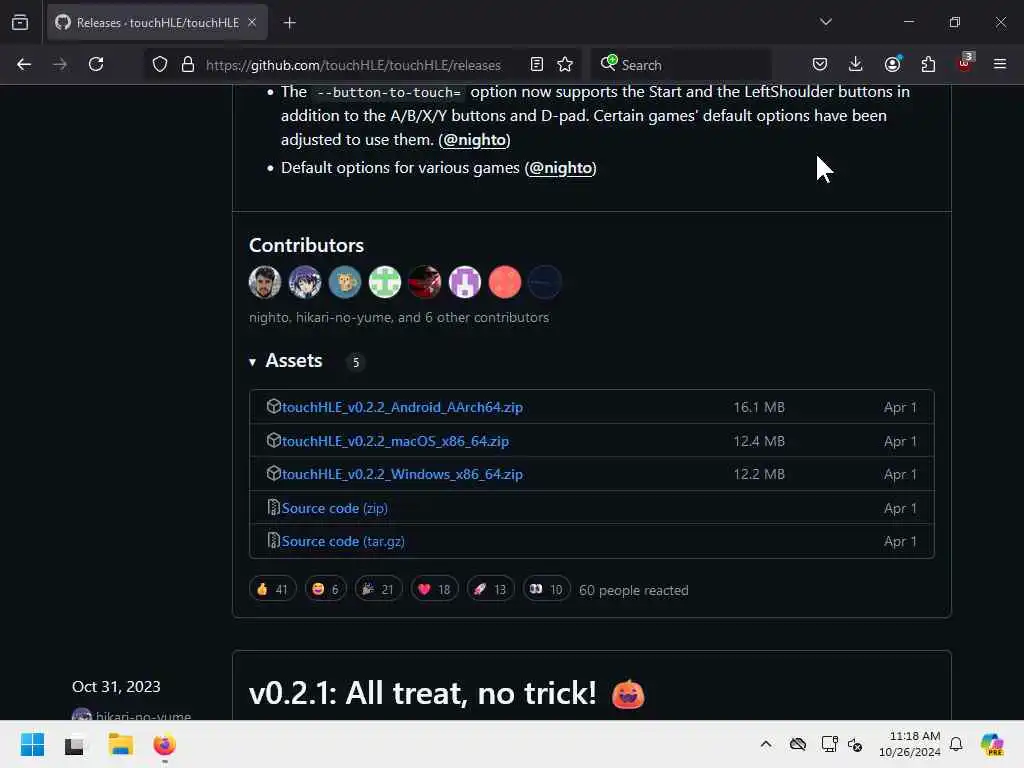Click package icon beside macOS zip
Viewport: 1024px width, 768px height.
274,440
